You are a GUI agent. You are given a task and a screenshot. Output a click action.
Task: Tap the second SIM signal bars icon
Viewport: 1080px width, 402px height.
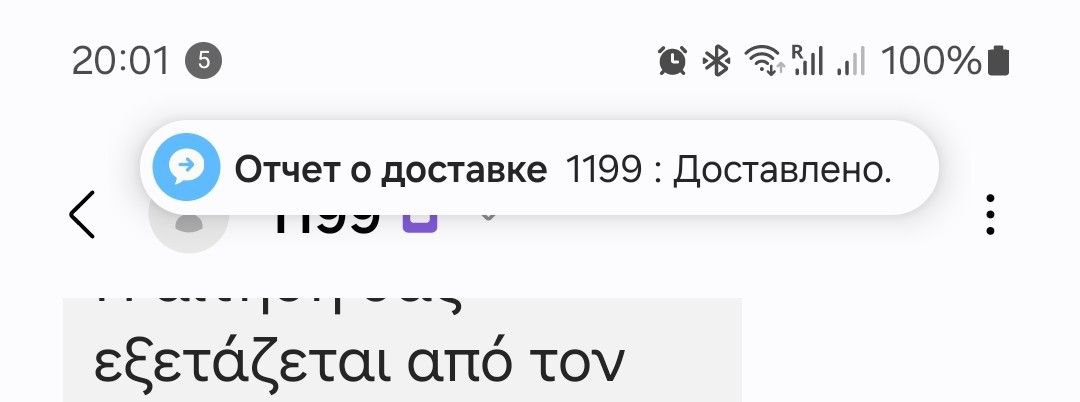850,64
